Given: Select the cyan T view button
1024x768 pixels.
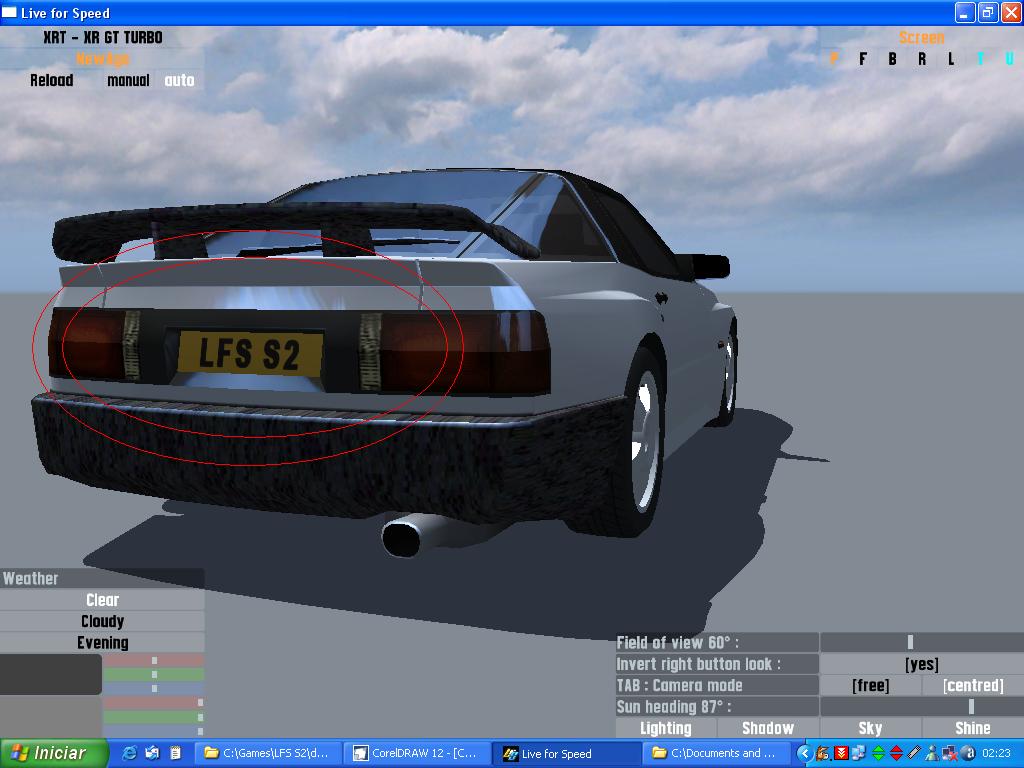Looking at the screenshot, I should tap(980, 59).
